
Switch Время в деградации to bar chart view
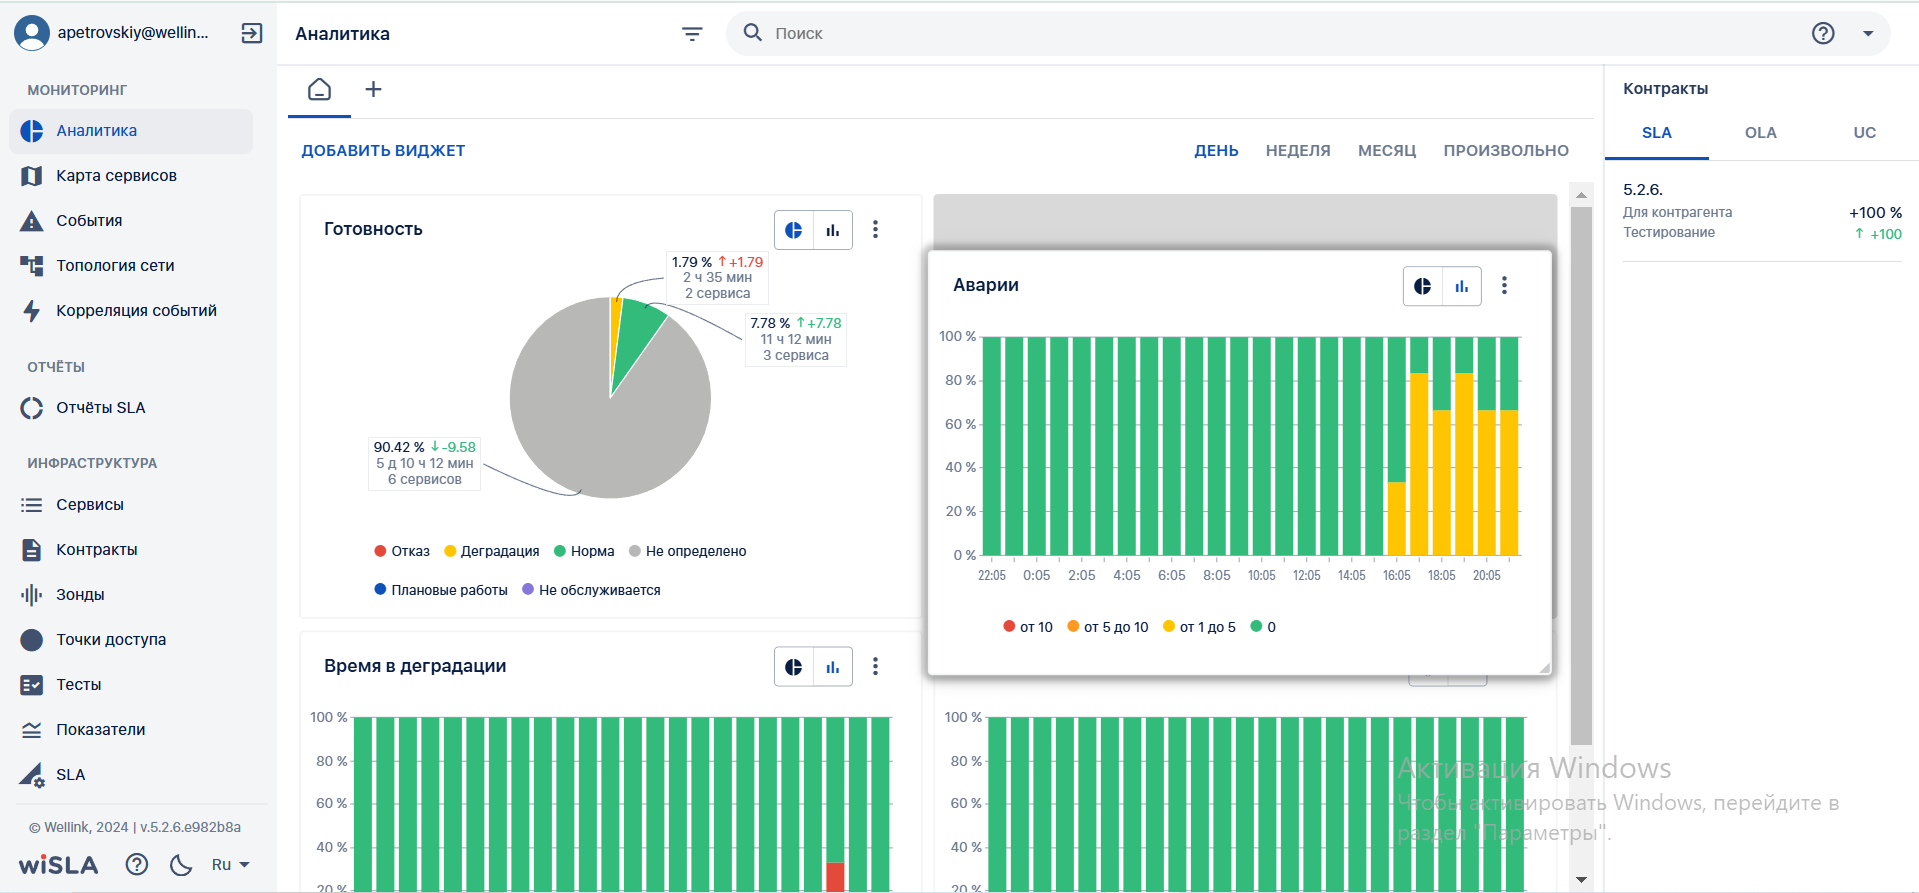click(x=833, y=667)
